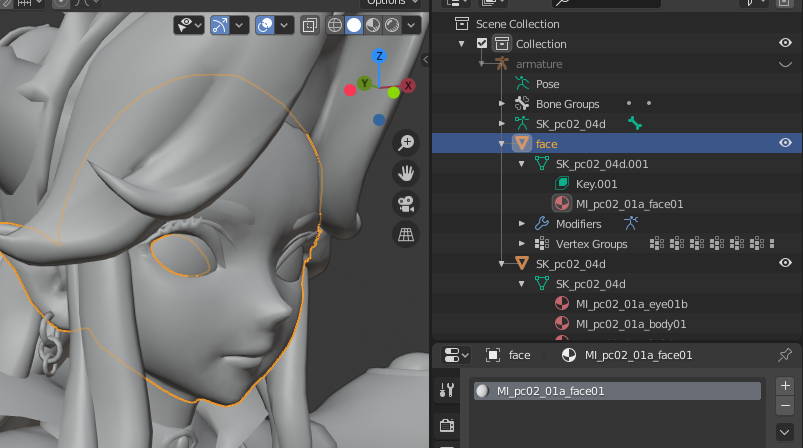This screenshot has height=448, width=803.
Task: Collapse the face object tree node
Action: [x=502, y=144]
